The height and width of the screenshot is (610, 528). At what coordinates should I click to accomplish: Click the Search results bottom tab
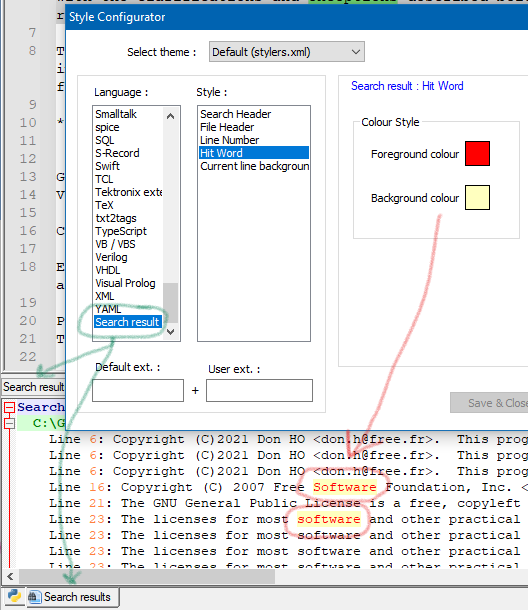72,597
